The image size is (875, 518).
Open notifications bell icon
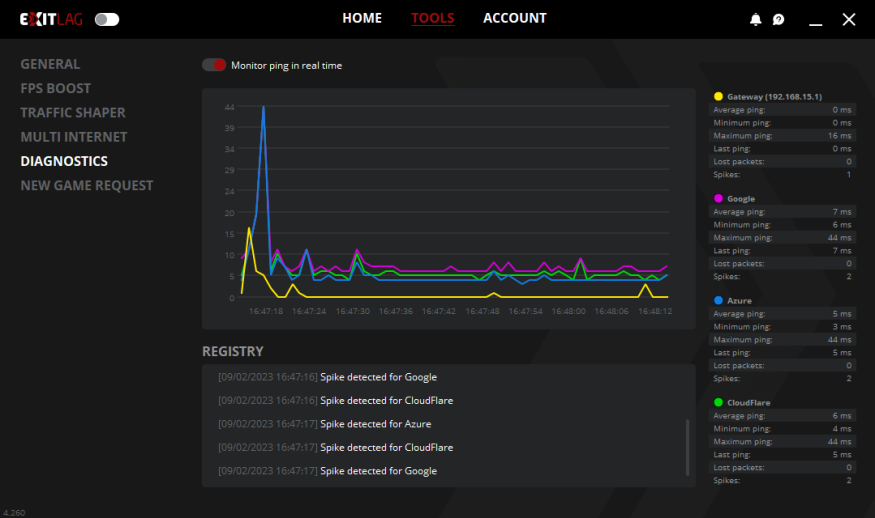tap(755, 20)
